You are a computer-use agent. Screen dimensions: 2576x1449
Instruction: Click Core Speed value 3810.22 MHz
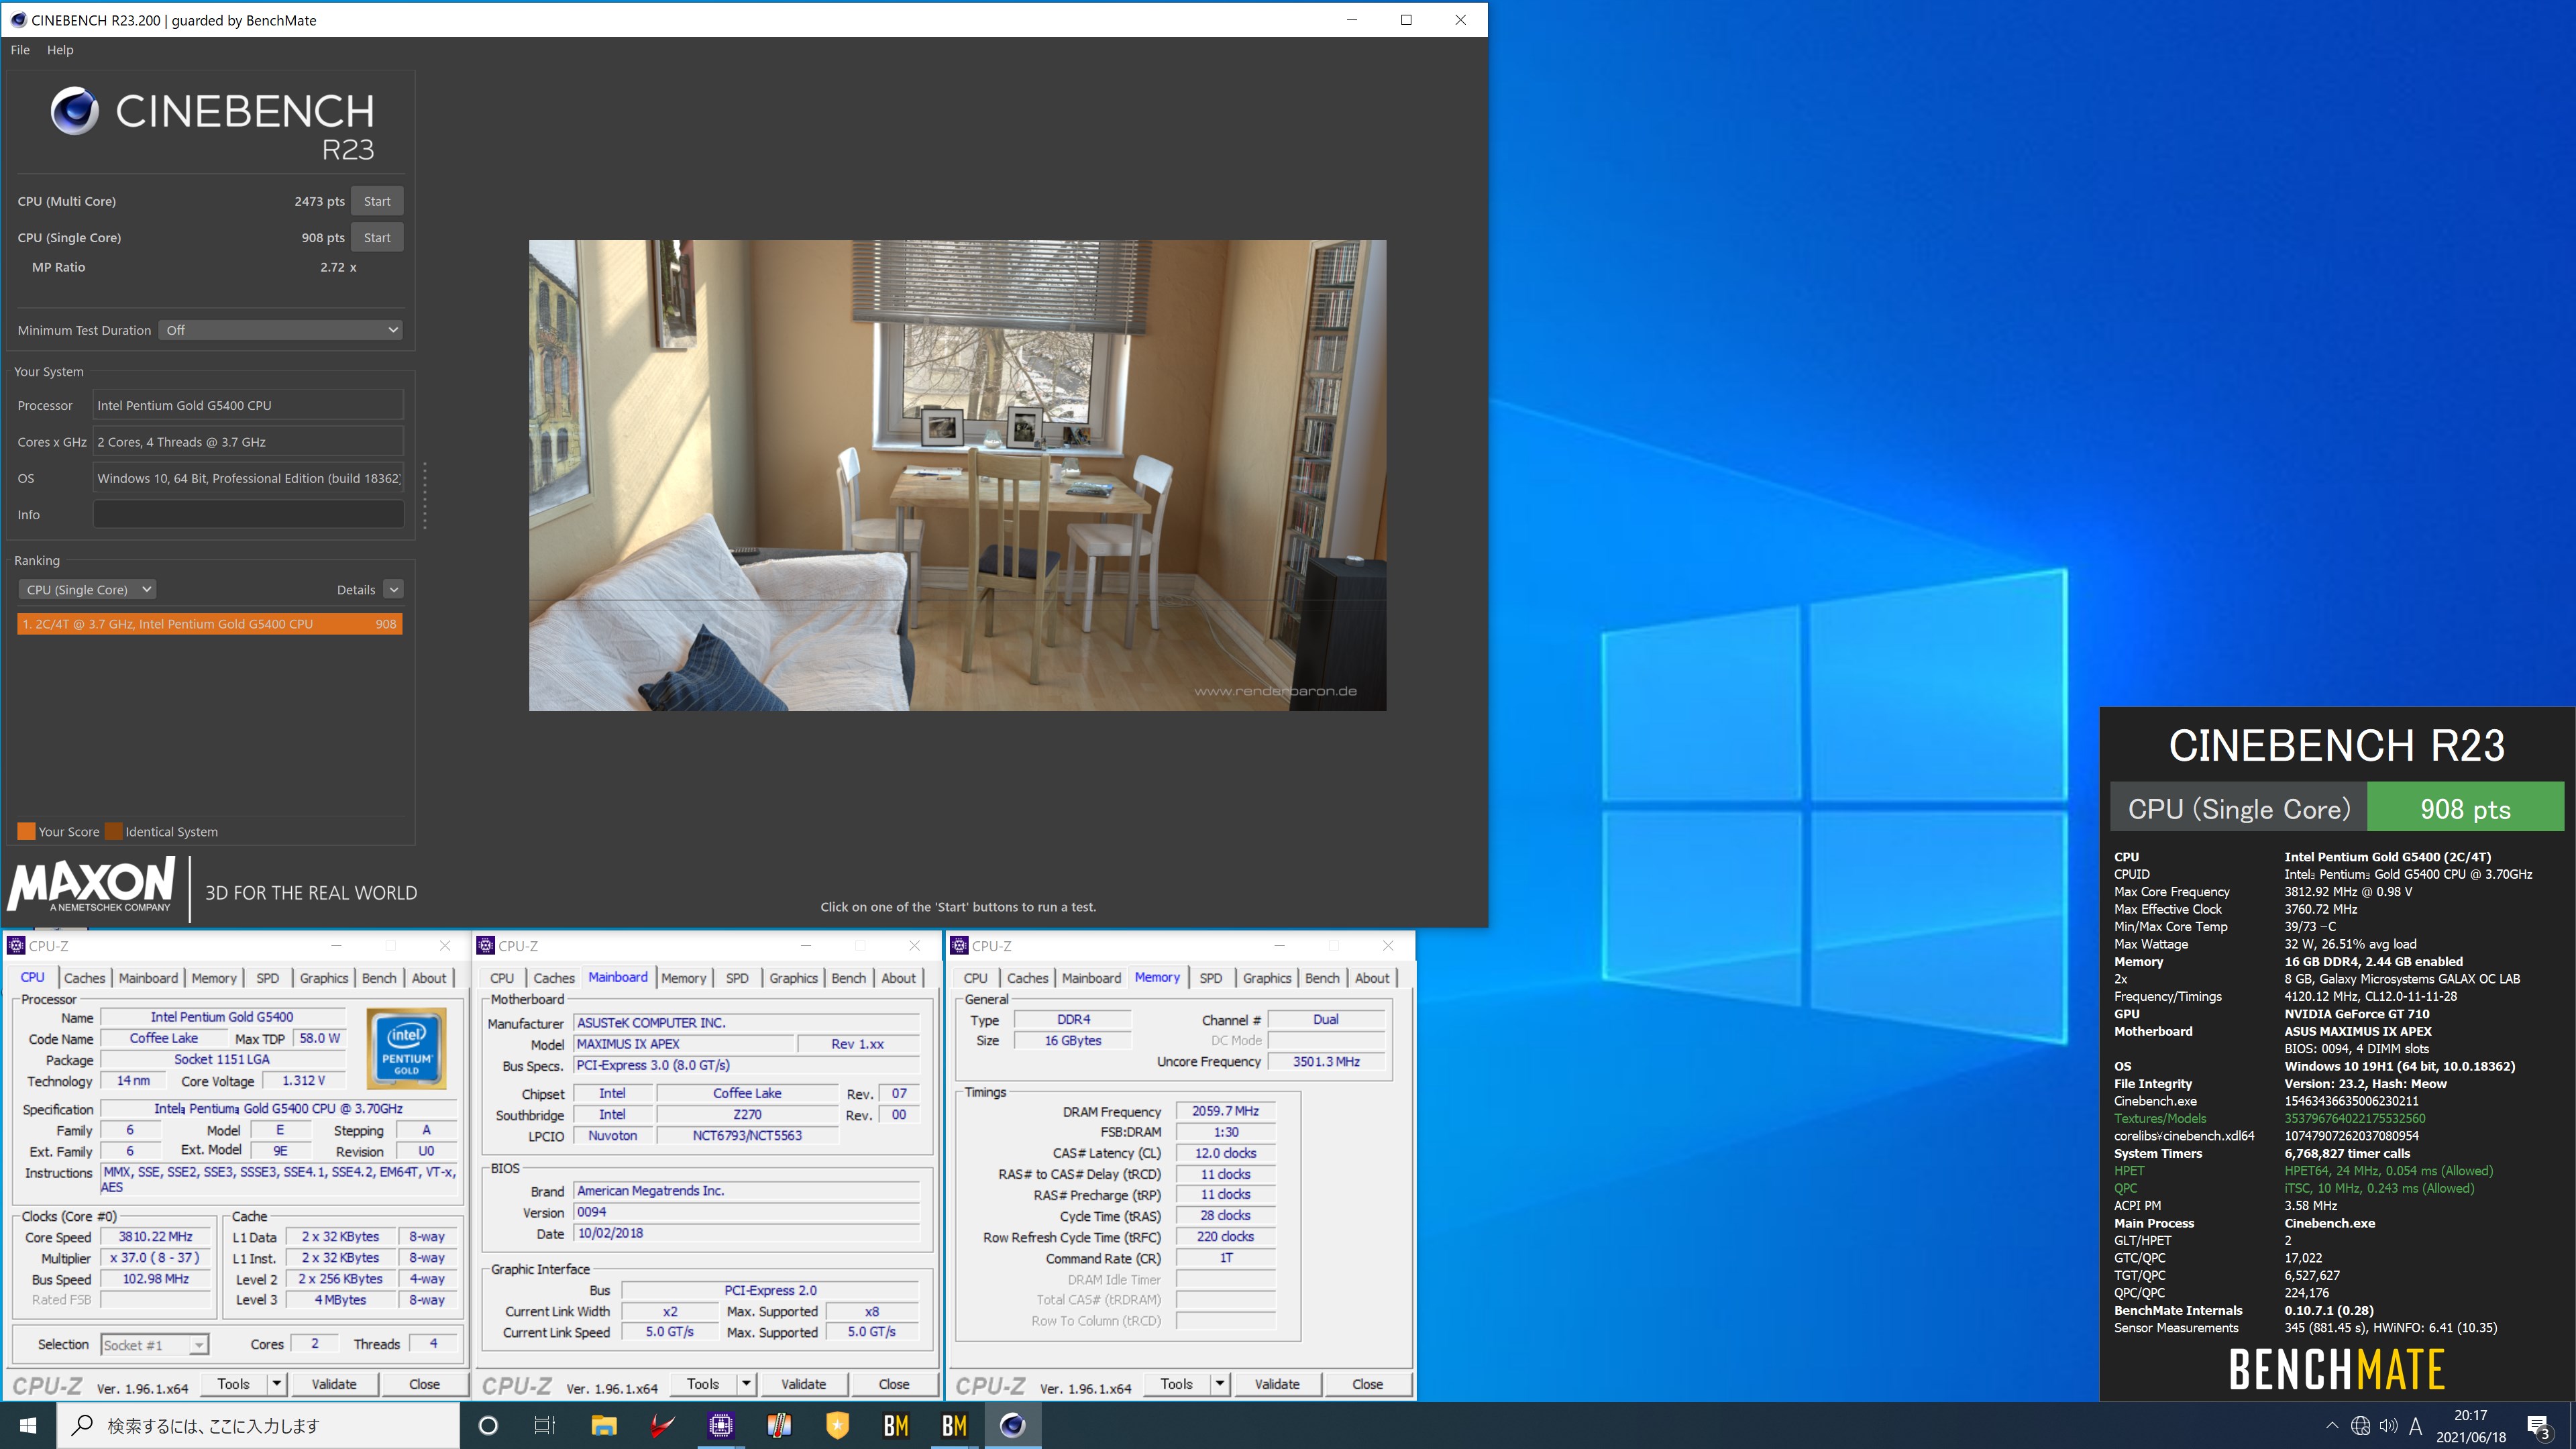(156, 1237)
